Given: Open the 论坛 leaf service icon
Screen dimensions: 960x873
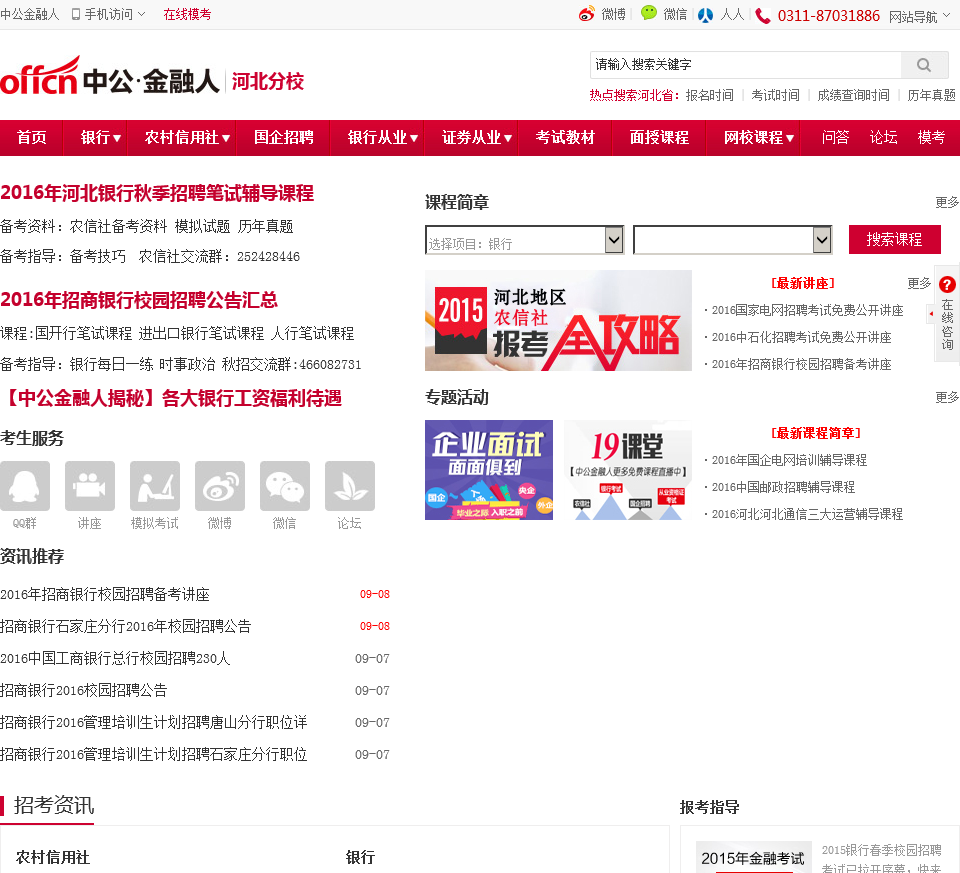Looking at the screenshot, I should coord(350,486).
